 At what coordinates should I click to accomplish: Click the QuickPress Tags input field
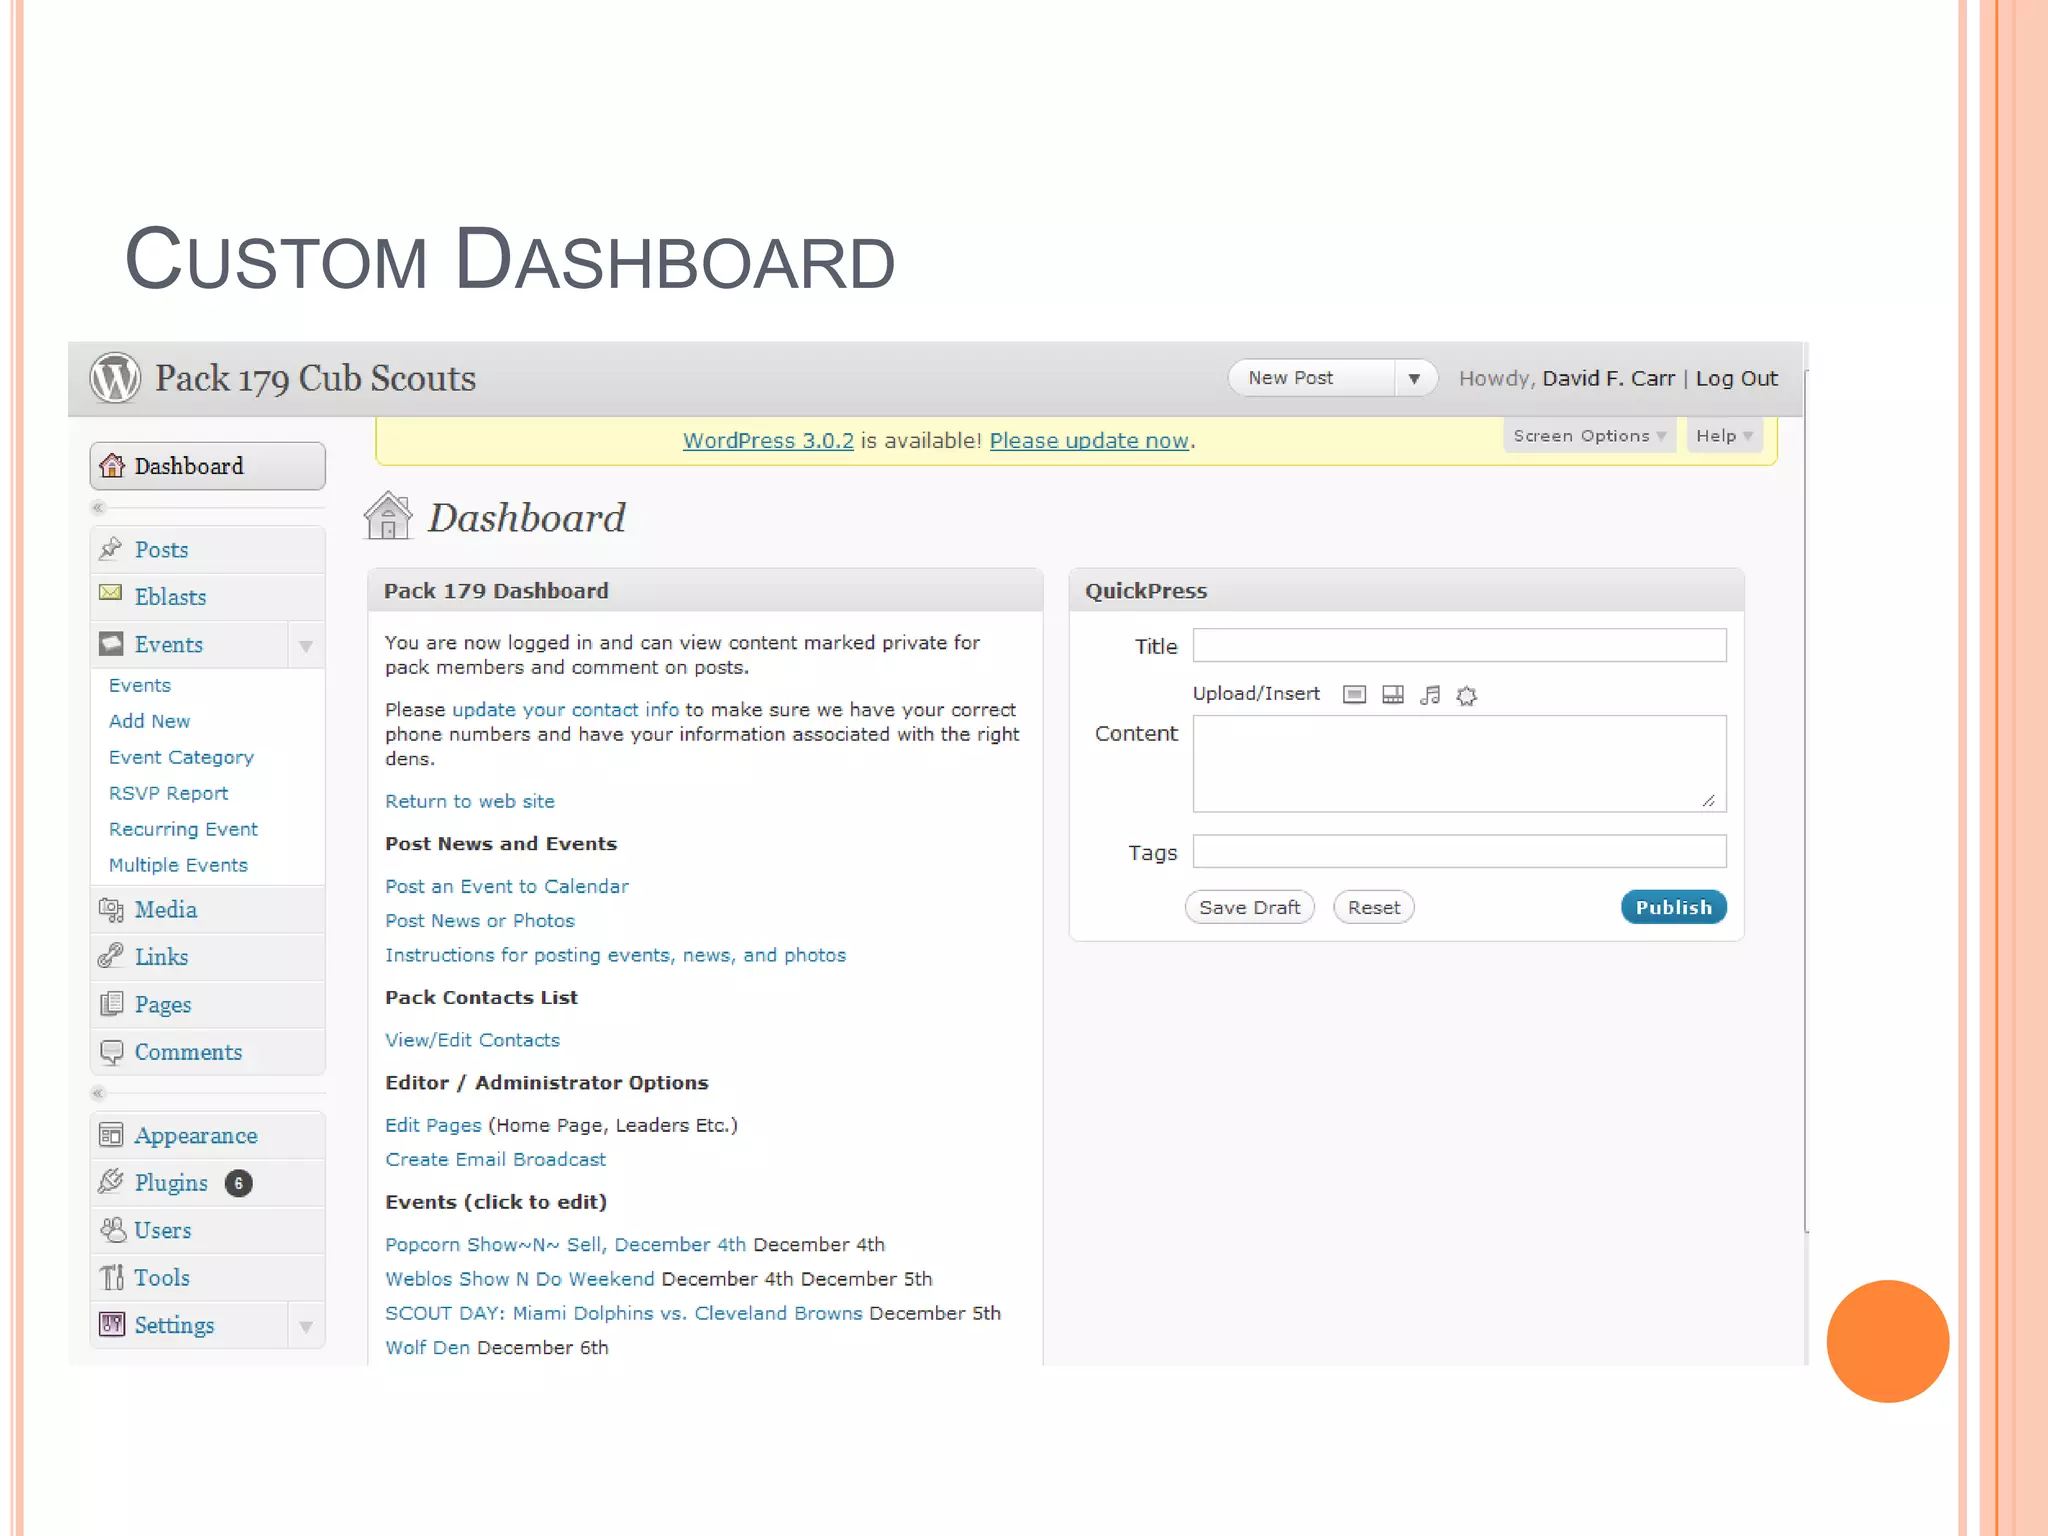point(1459,851)
